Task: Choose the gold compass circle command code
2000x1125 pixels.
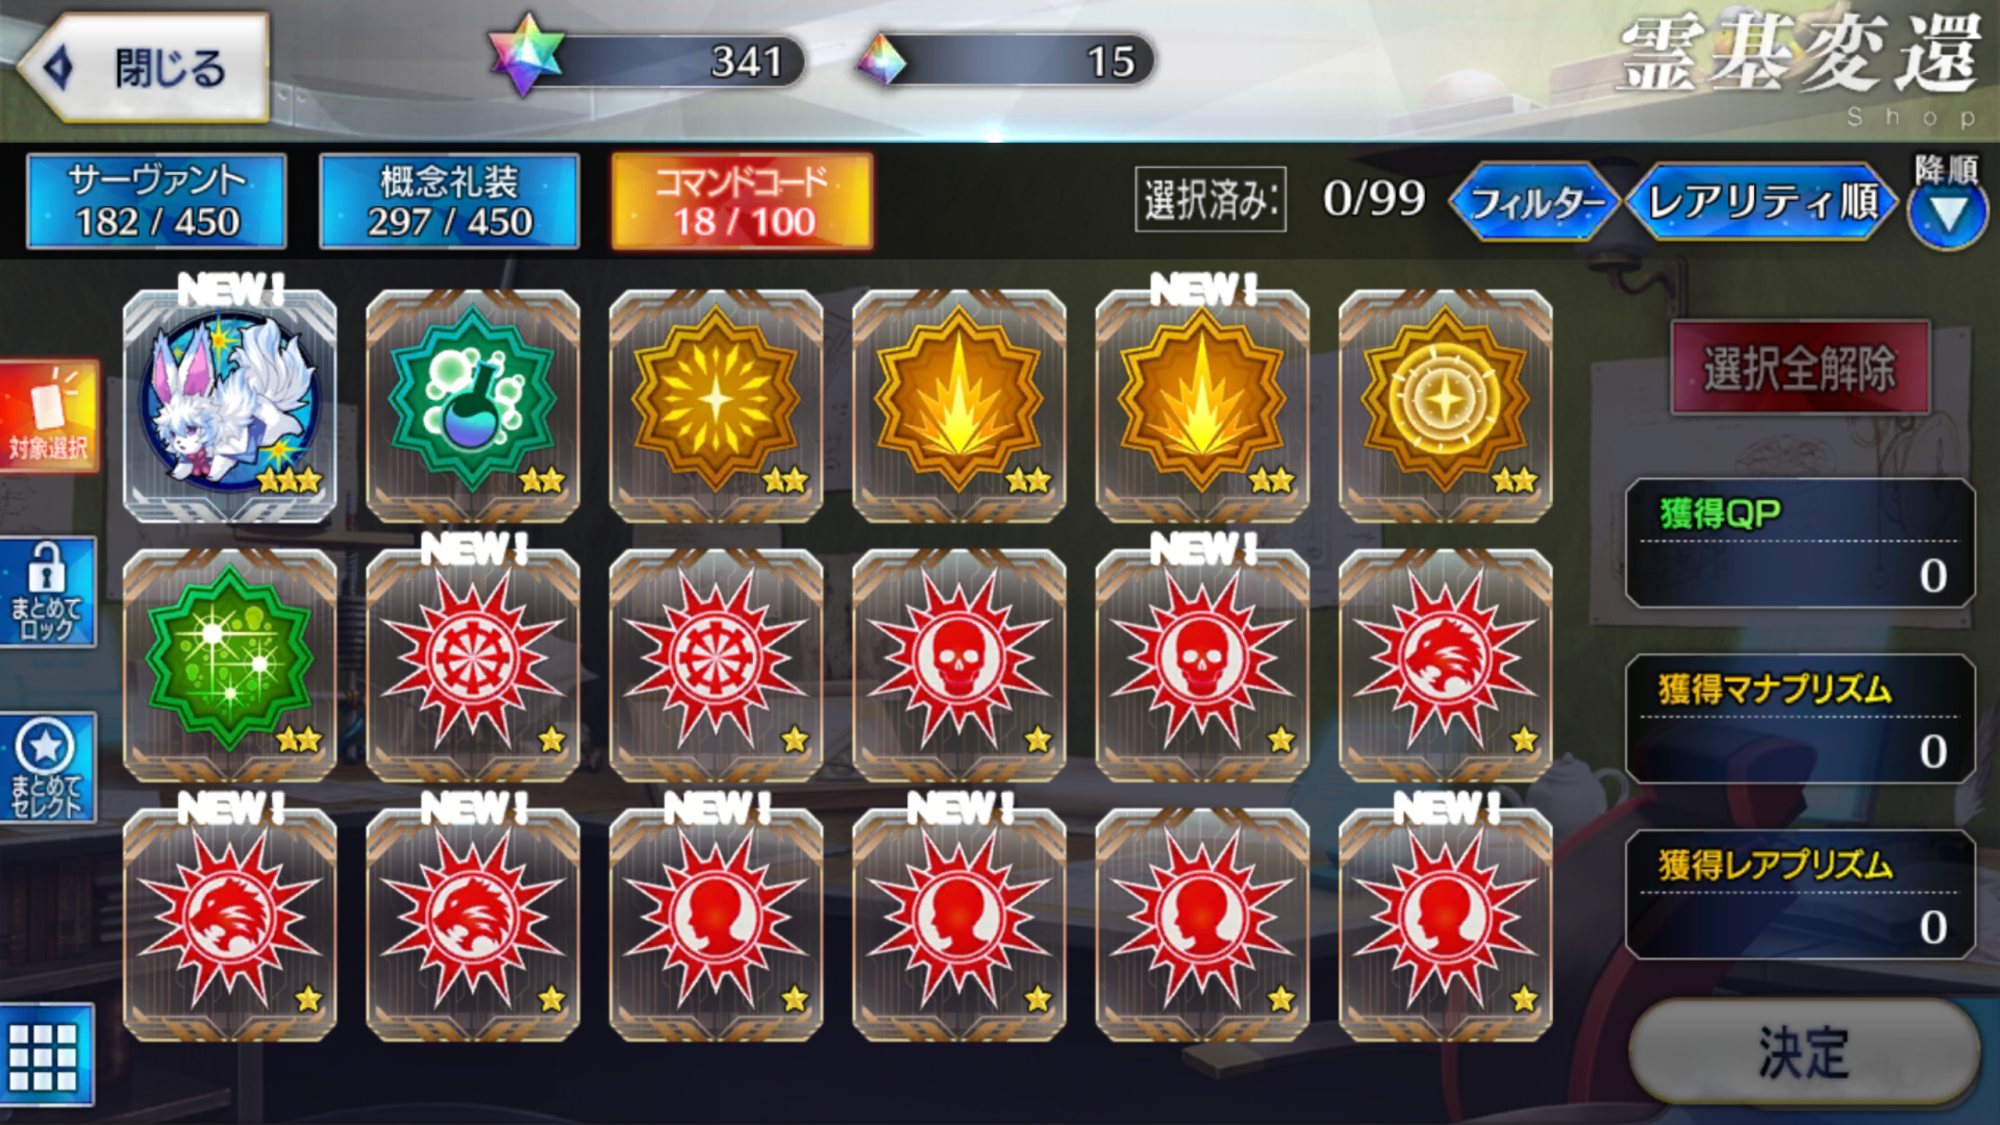Action: (1445, 405)
